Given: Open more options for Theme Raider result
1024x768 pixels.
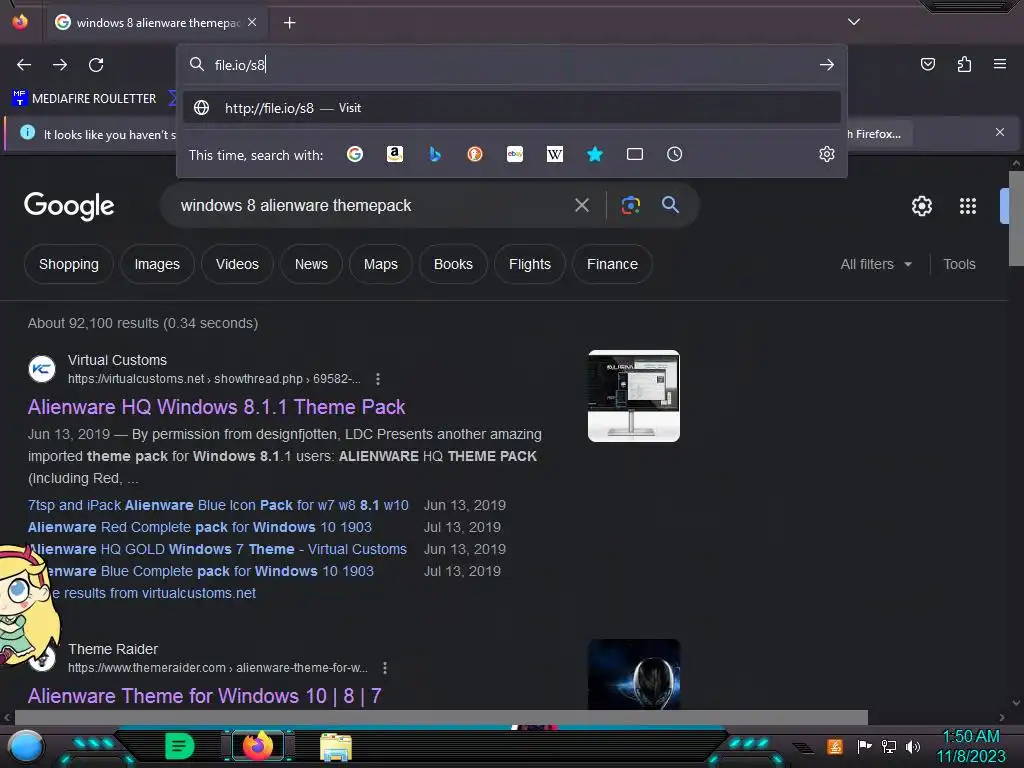Looking at the screenshot, I should click(x=385, y=668).
